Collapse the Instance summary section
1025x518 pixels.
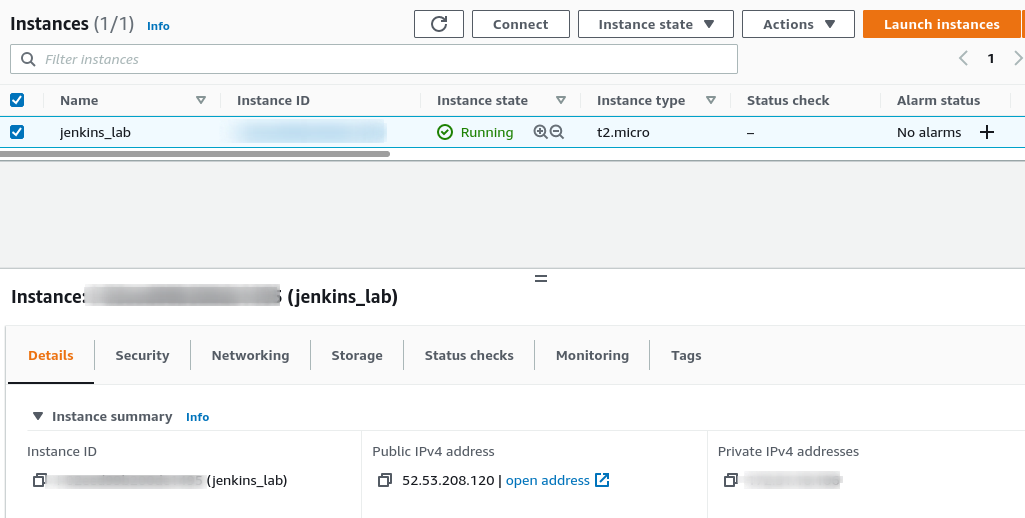(x=38, y=416)
